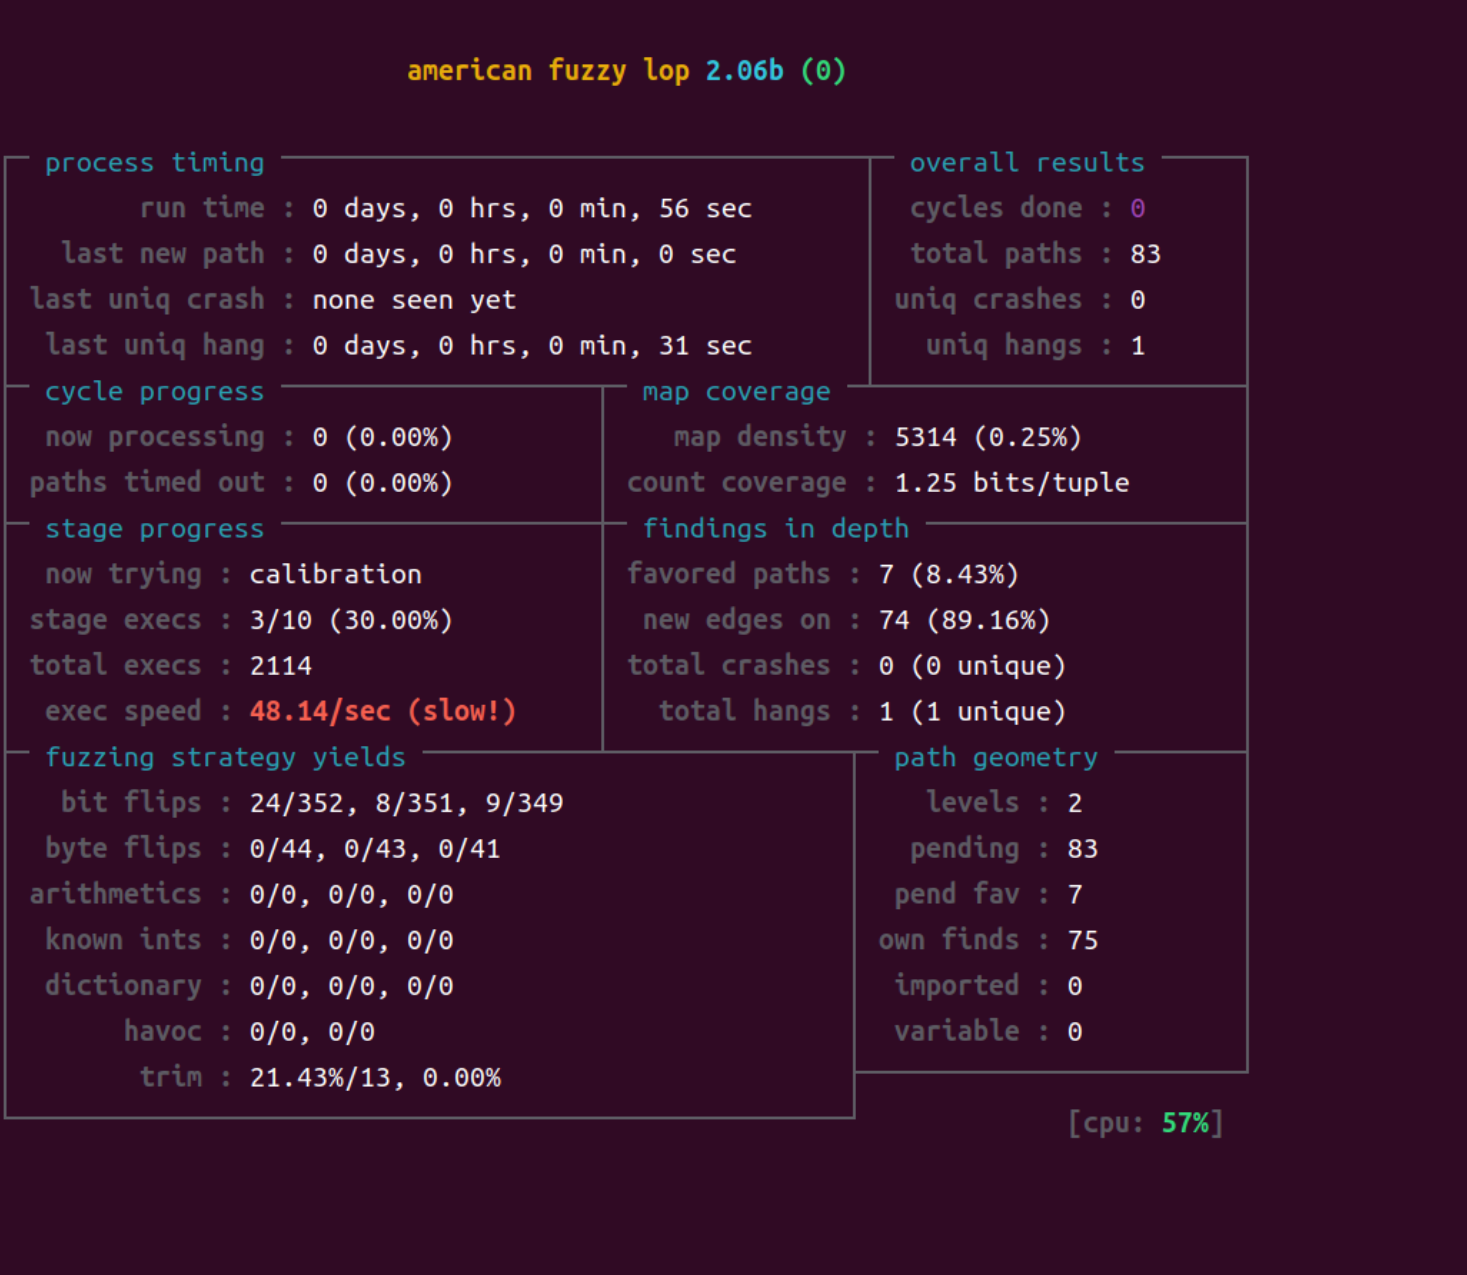1467x1275 pixels.
Task: Click the 'arithmetics' label
Action: [116, 894]
